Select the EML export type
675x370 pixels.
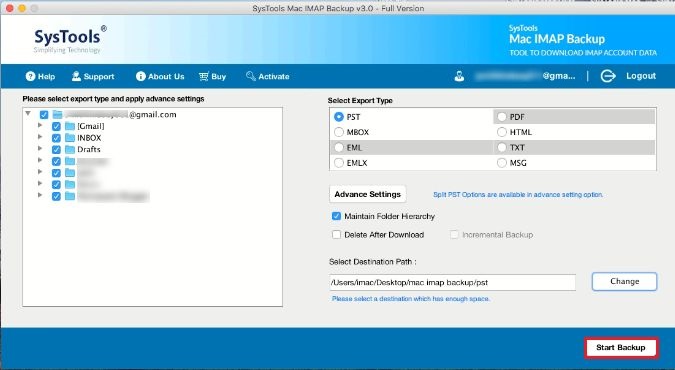(339, 148)
